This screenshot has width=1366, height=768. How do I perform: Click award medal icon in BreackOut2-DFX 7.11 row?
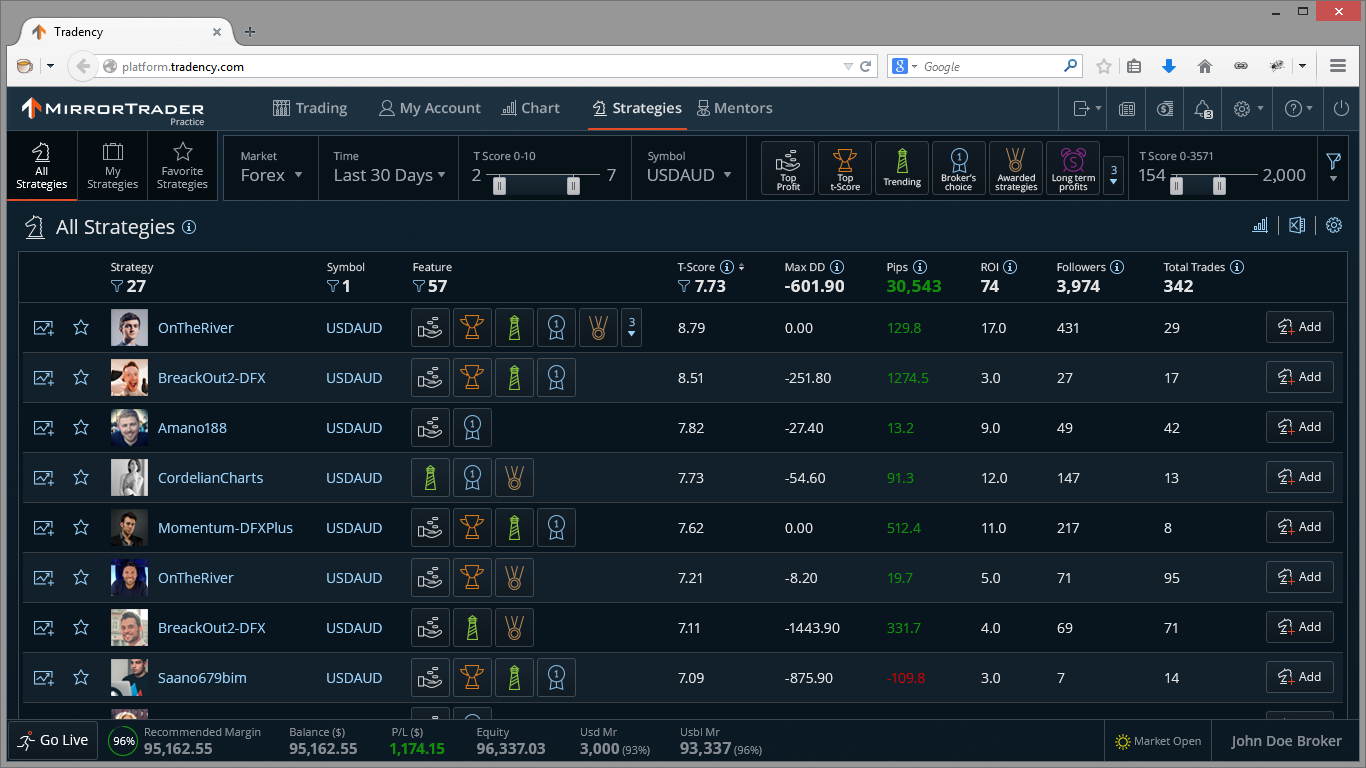click(x=514, y=627)
